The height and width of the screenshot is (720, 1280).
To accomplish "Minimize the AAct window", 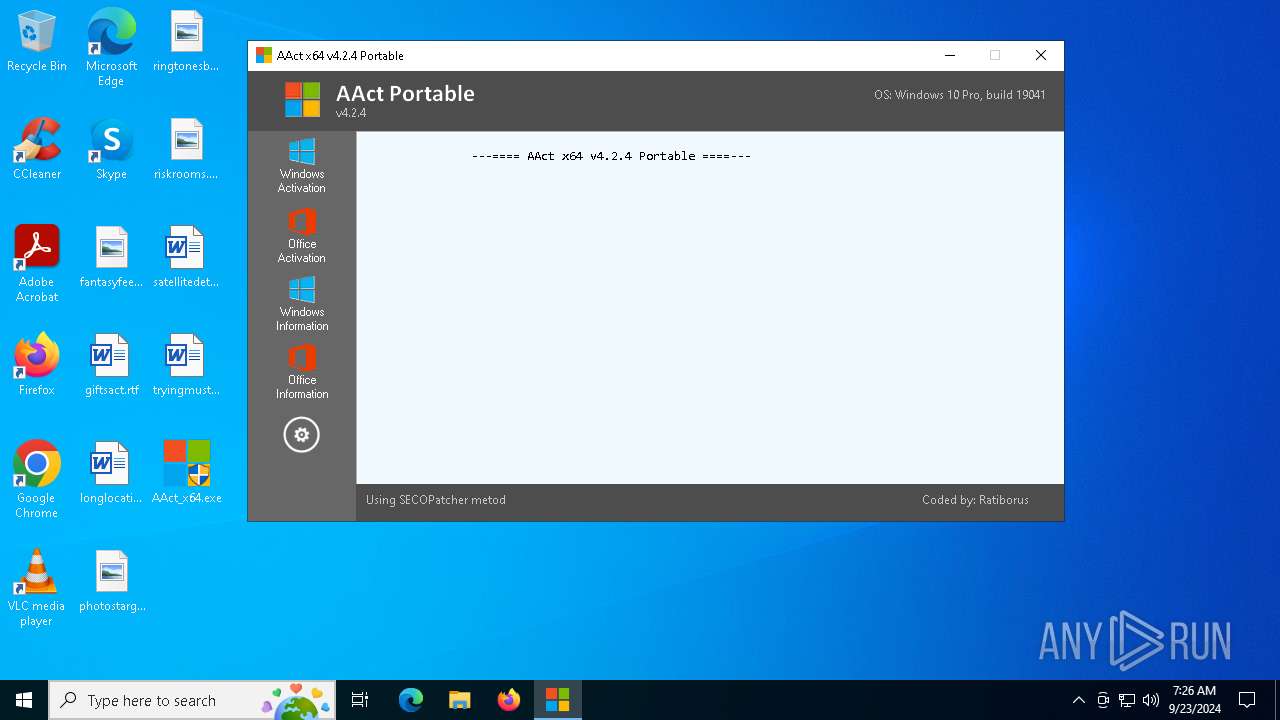I will coord(950,55).
